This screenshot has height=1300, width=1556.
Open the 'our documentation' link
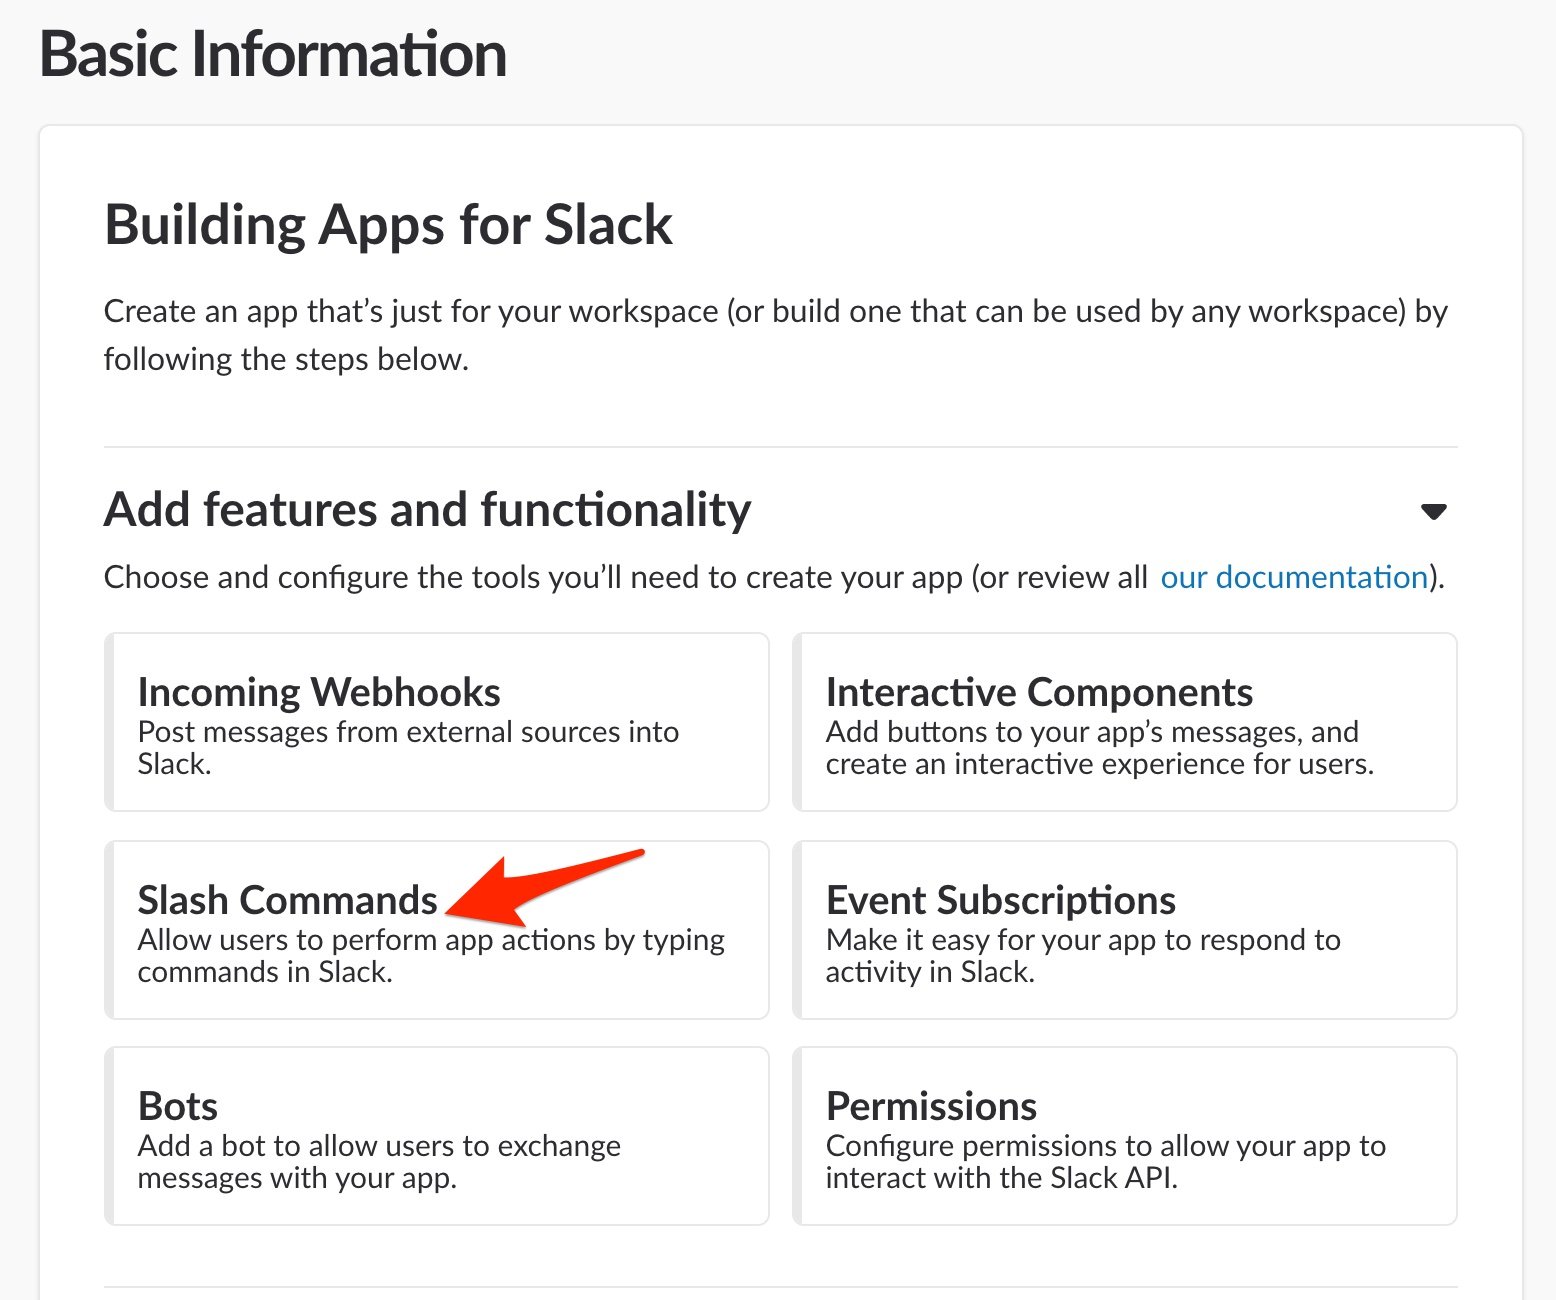coord(1293,577)
